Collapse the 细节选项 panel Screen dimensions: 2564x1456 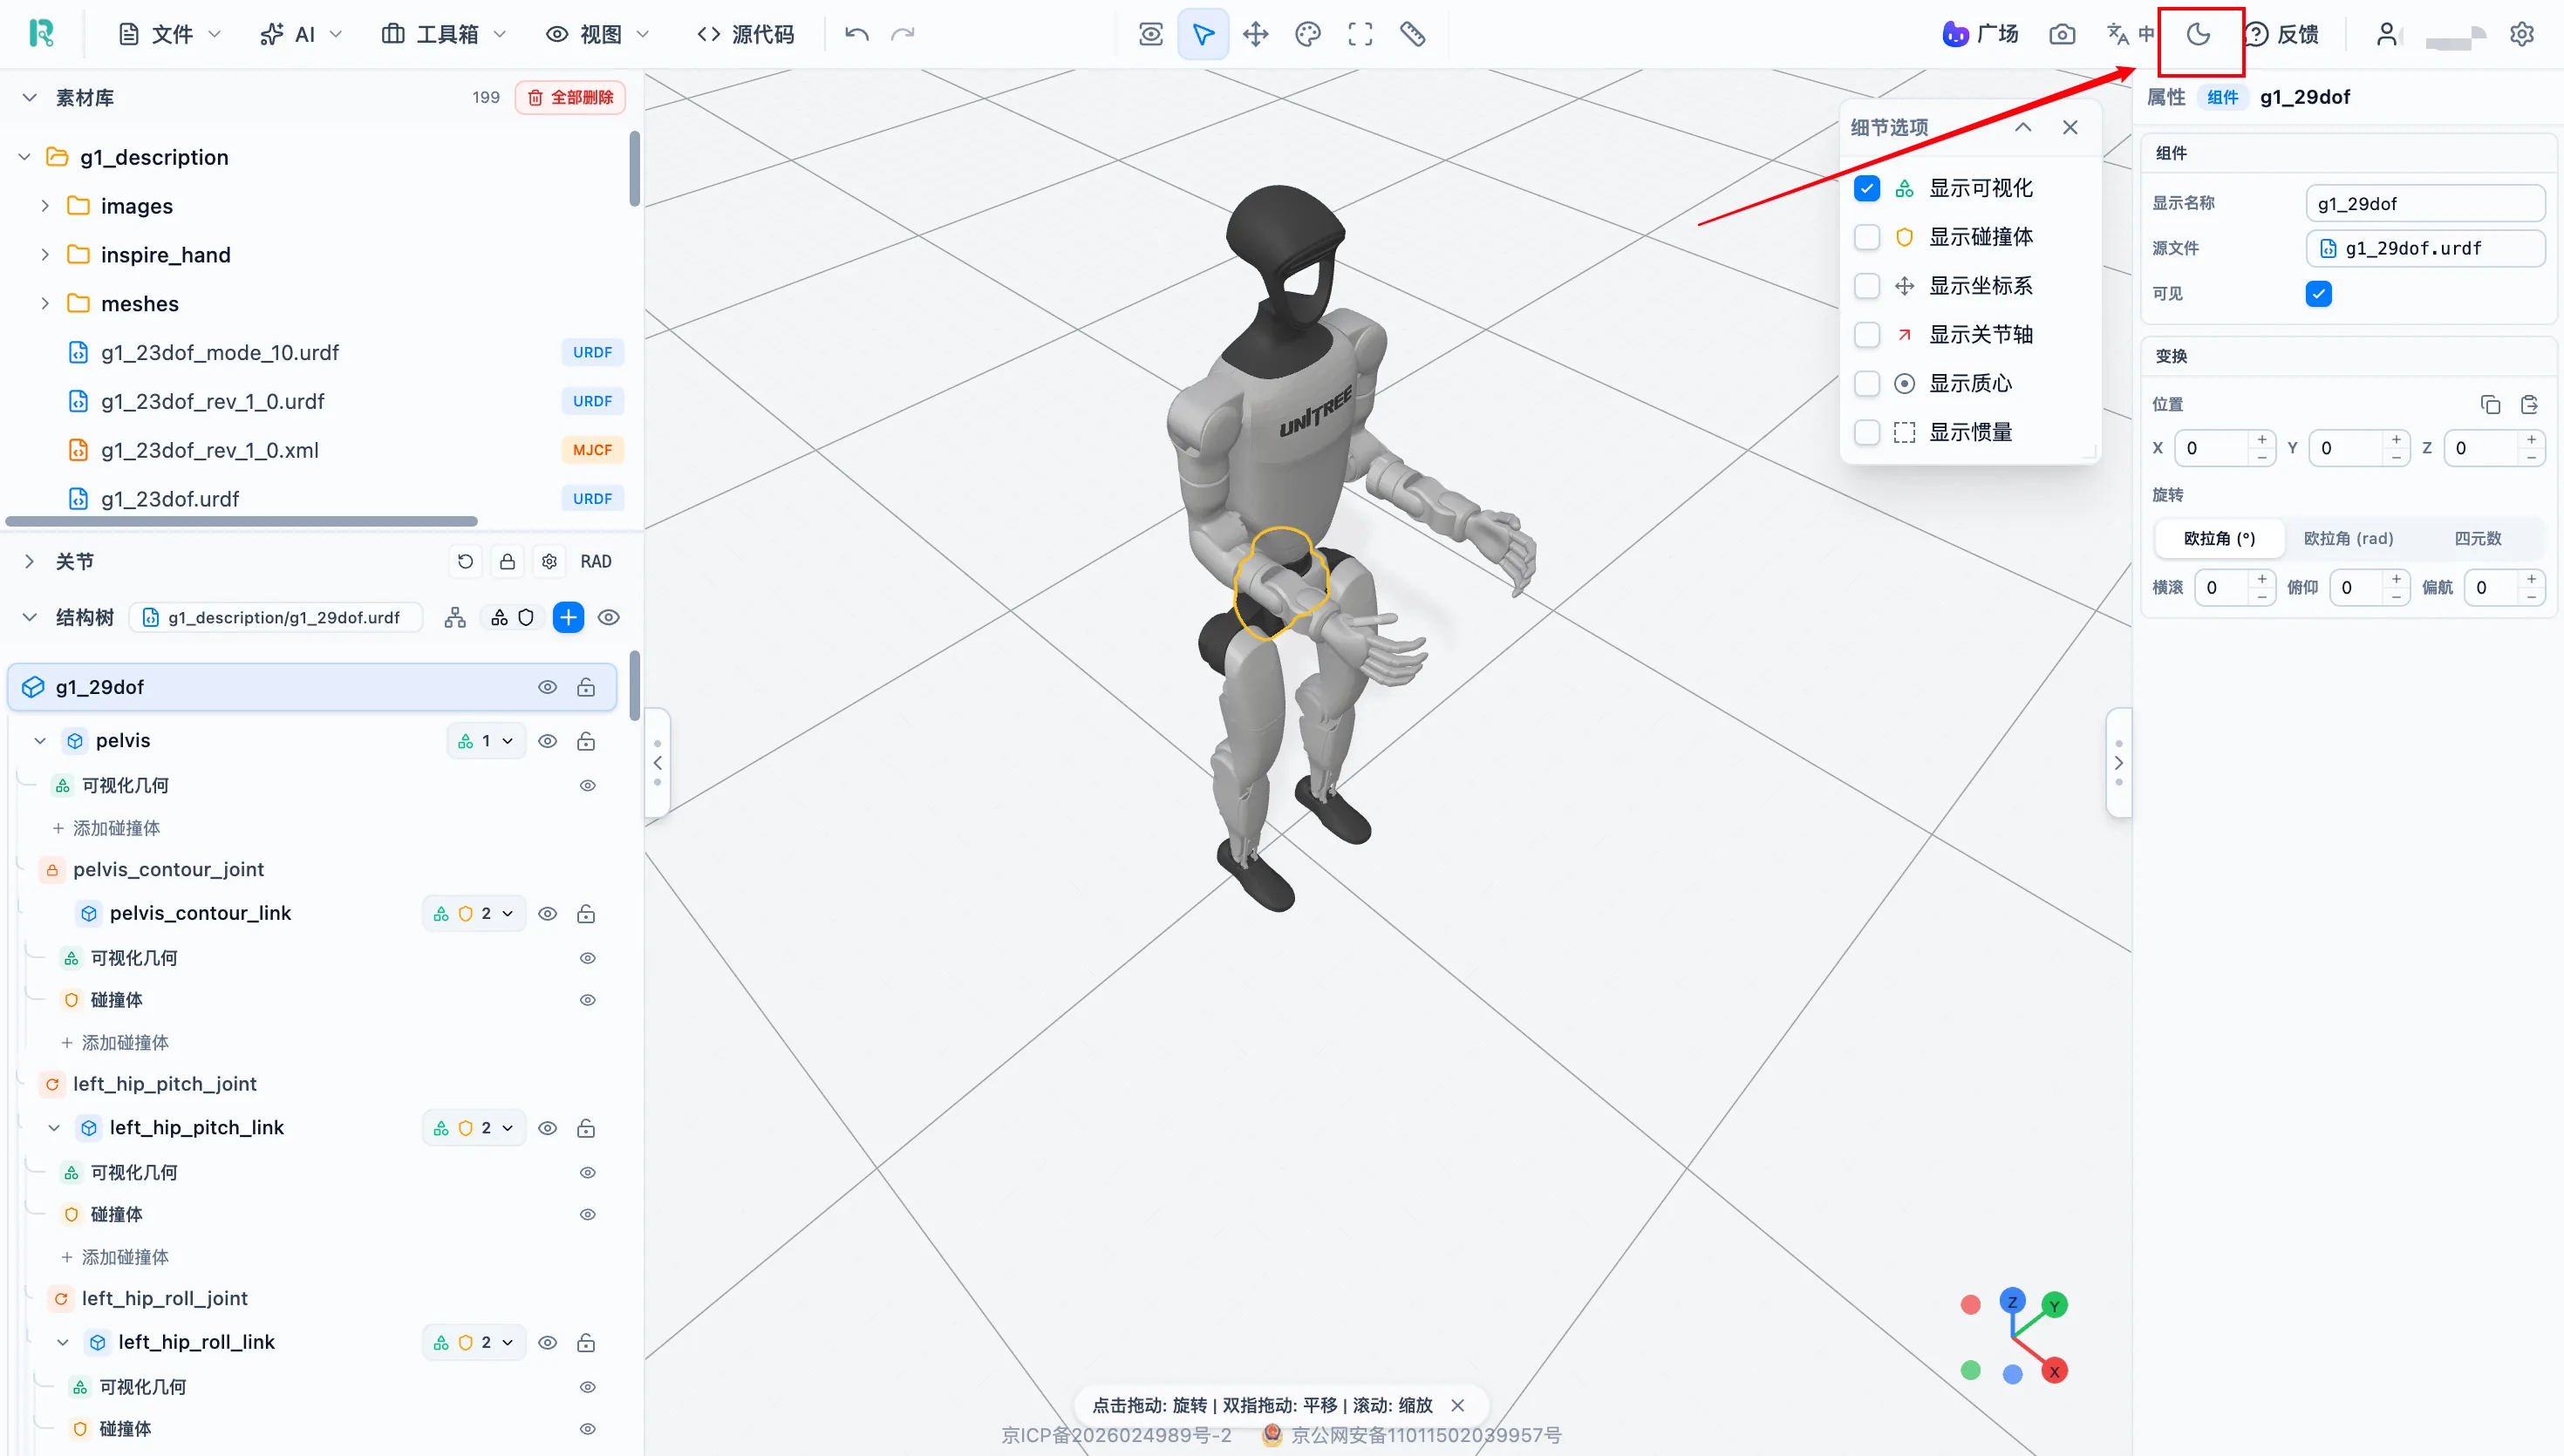click(2023, 127)
